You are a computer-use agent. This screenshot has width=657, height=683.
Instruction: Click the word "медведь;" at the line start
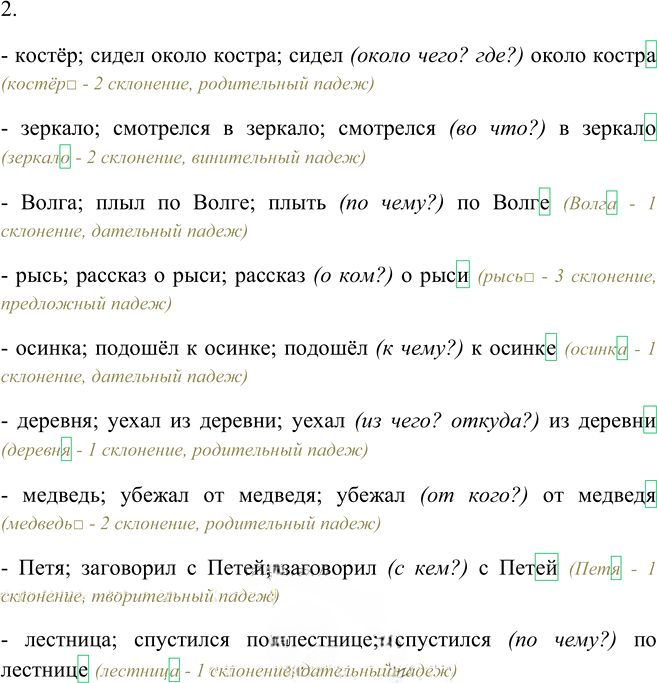pos(64,495)
